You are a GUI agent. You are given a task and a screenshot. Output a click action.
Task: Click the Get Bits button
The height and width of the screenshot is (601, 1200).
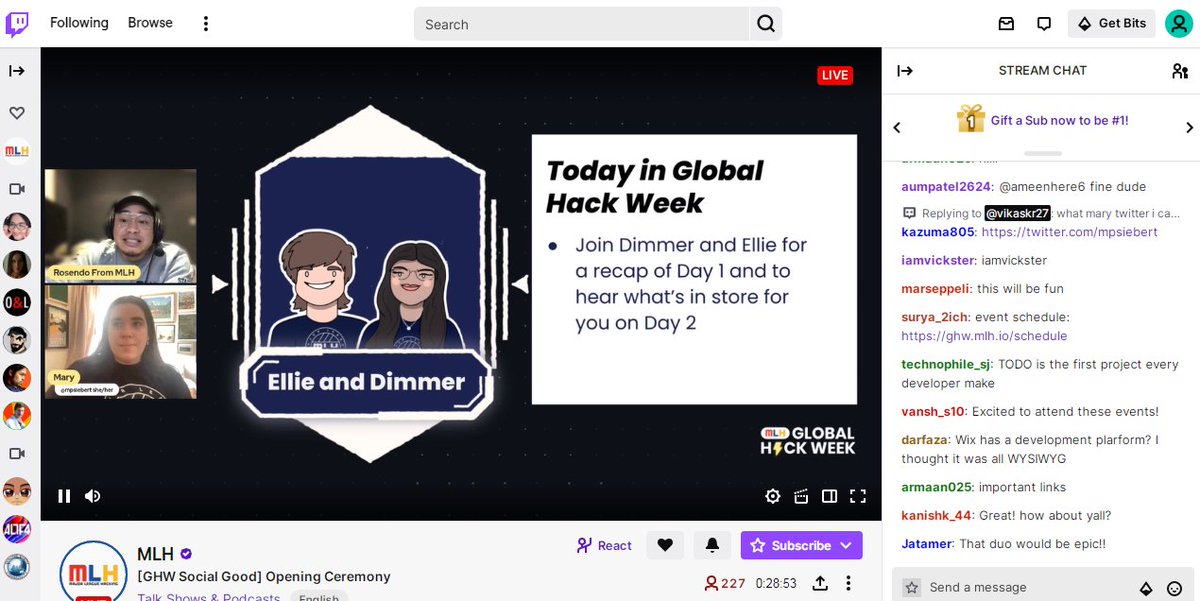tap(1111, 23)
